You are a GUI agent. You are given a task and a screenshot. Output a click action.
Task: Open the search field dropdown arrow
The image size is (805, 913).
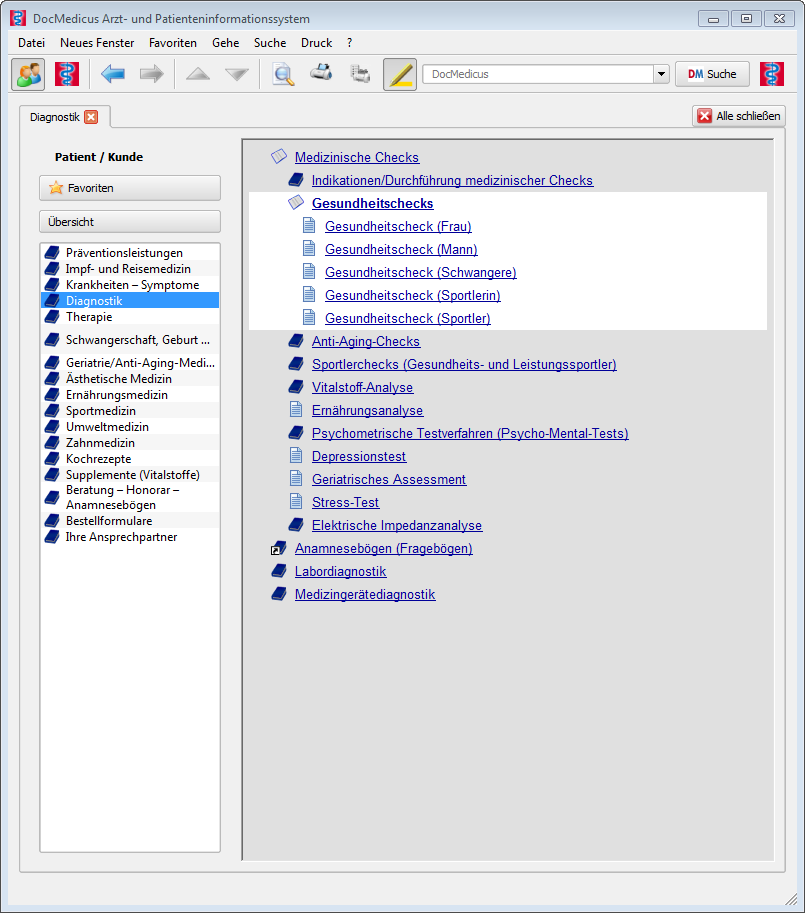tap(661, 75)
